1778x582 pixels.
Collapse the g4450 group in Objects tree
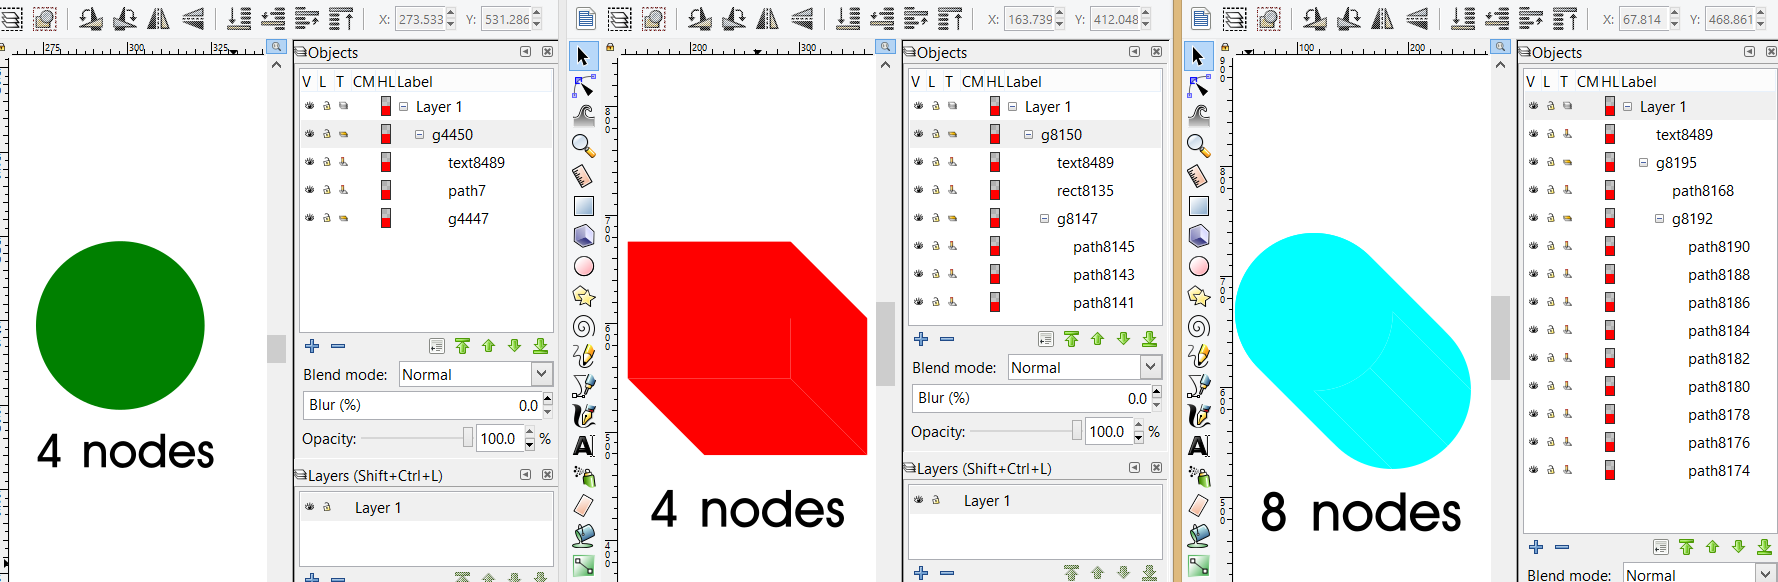click(420, 135)
